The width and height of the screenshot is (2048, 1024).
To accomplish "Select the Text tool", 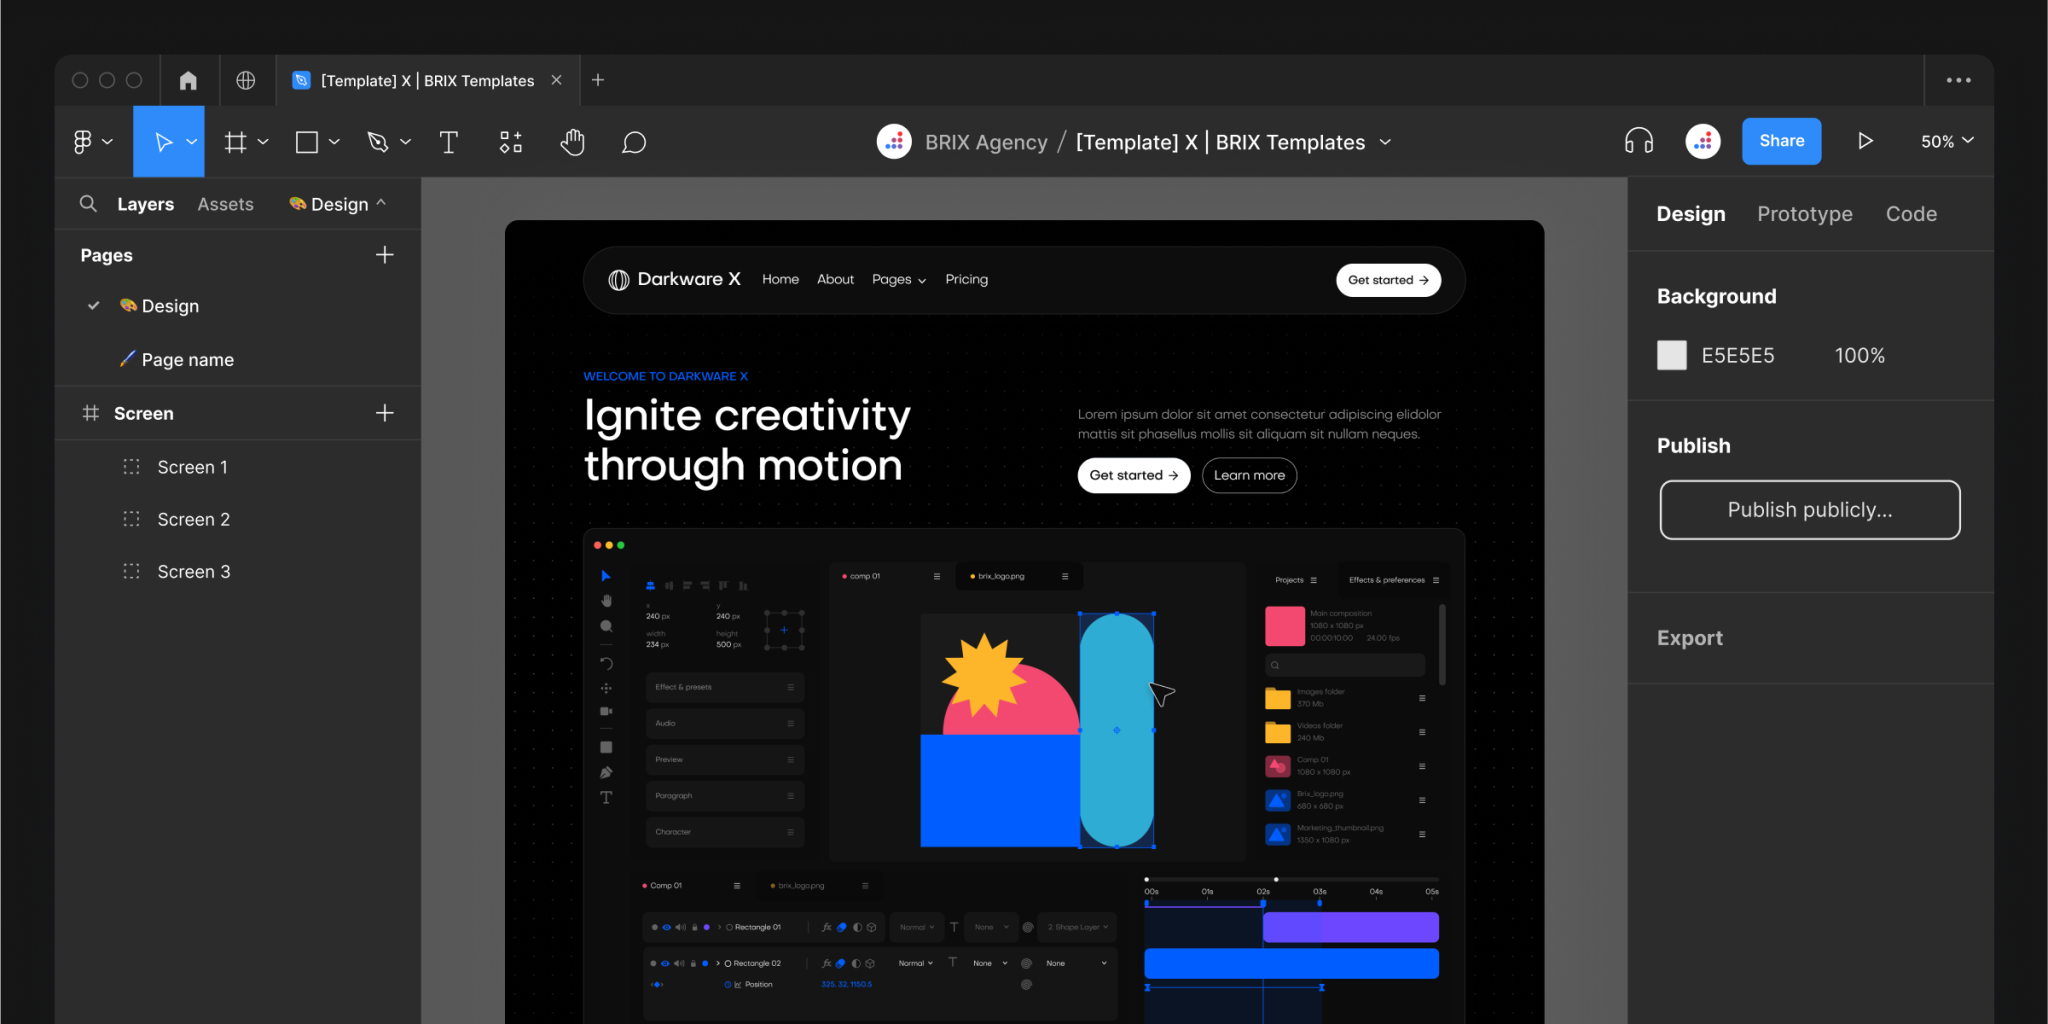I will pyautogui.click(x=448, y=141).
